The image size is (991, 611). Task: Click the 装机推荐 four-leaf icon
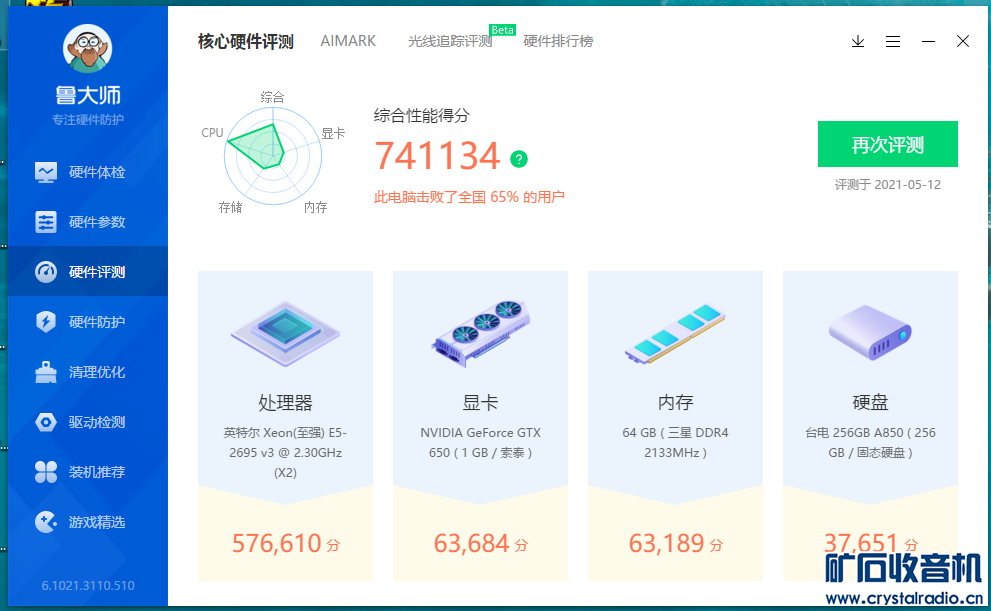coord(46,471)
